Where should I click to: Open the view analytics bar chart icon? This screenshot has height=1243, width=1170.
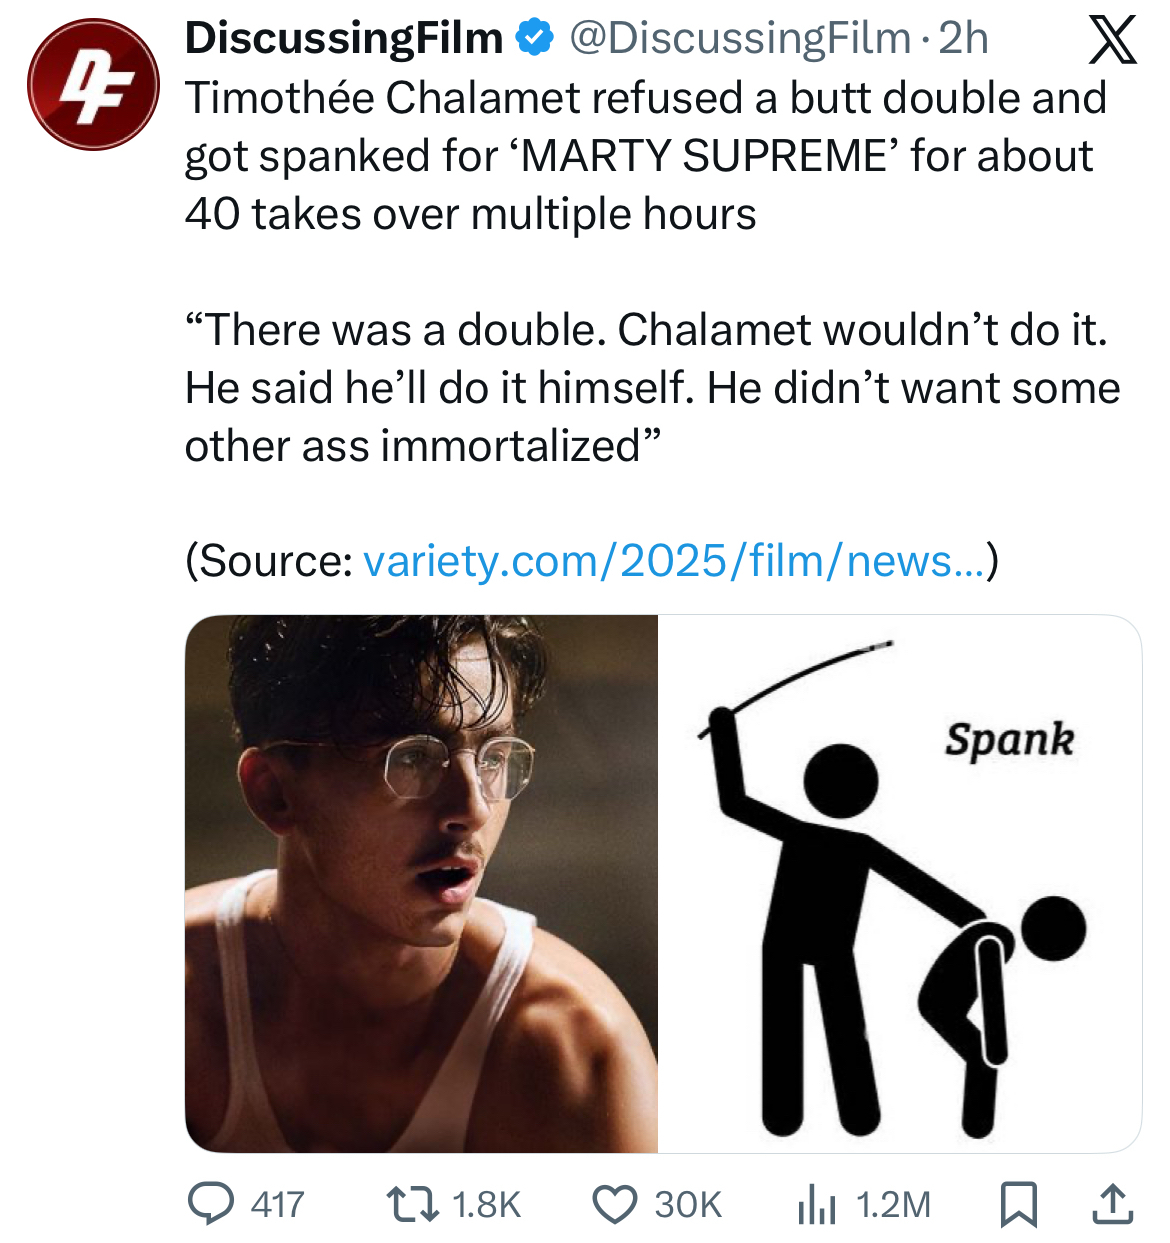coord(817,1204)
